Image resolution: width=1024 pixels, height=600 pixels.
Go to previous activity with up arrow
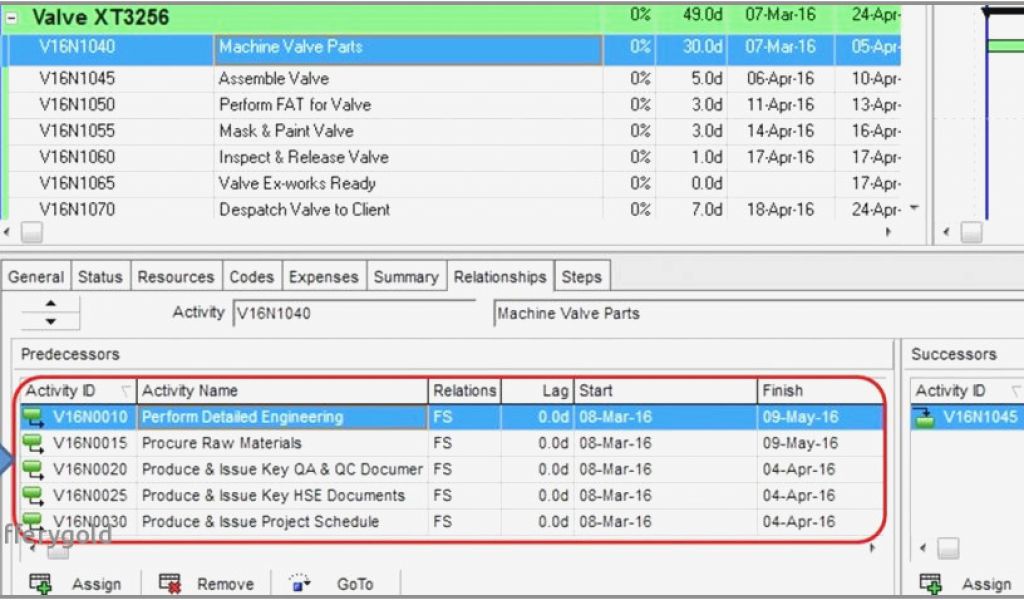pos(51,305)
